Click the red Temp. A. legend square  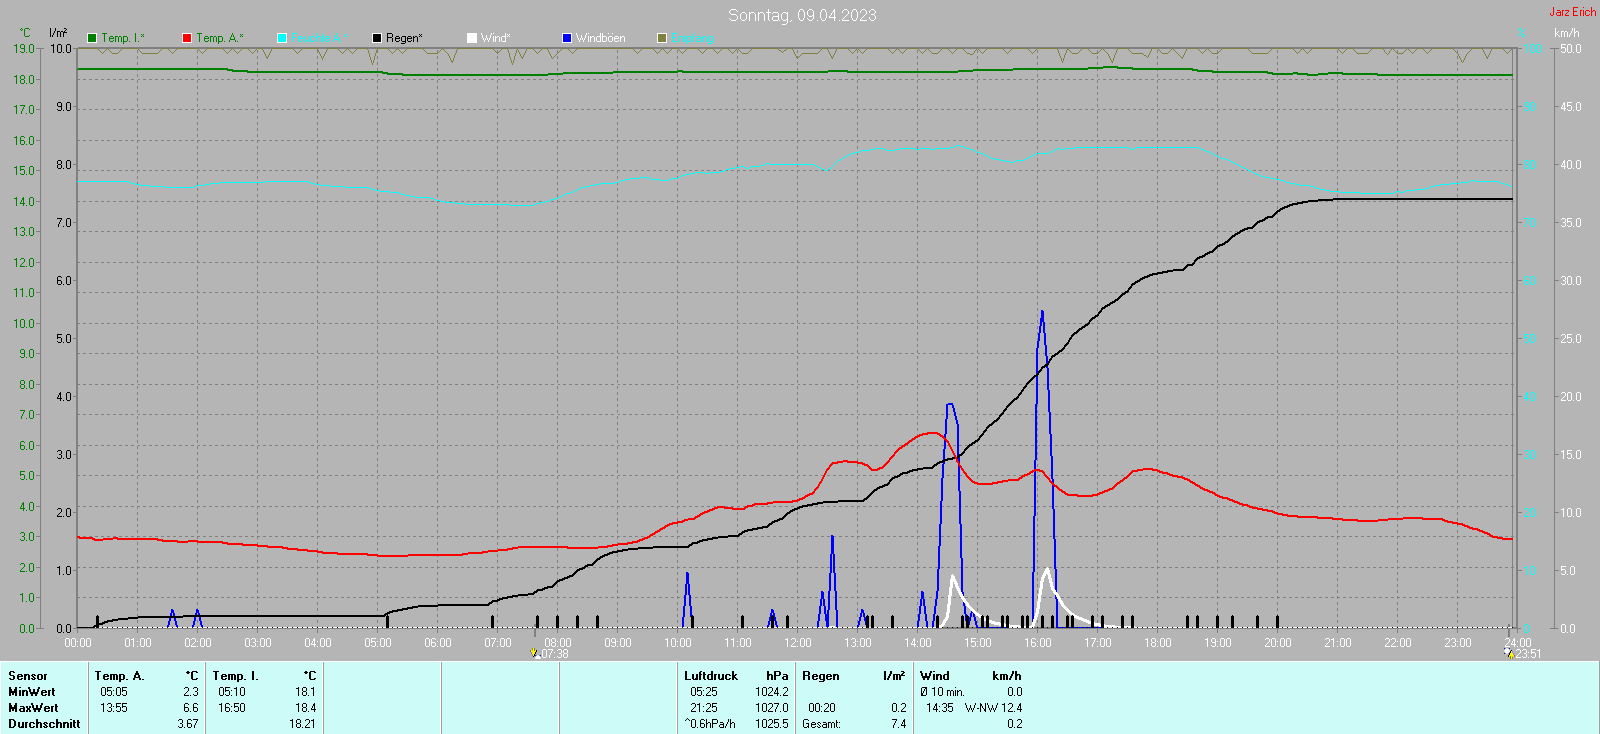tap(187, 38)
